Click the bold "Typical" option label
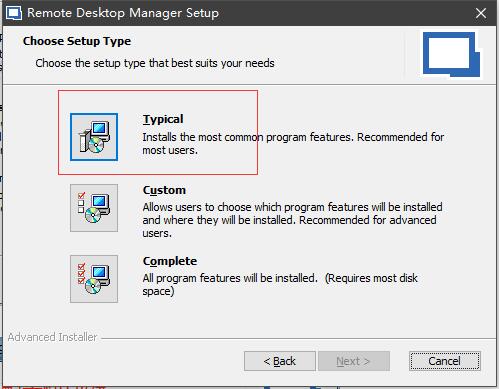 pyautogui.click(x=163, y=119)
